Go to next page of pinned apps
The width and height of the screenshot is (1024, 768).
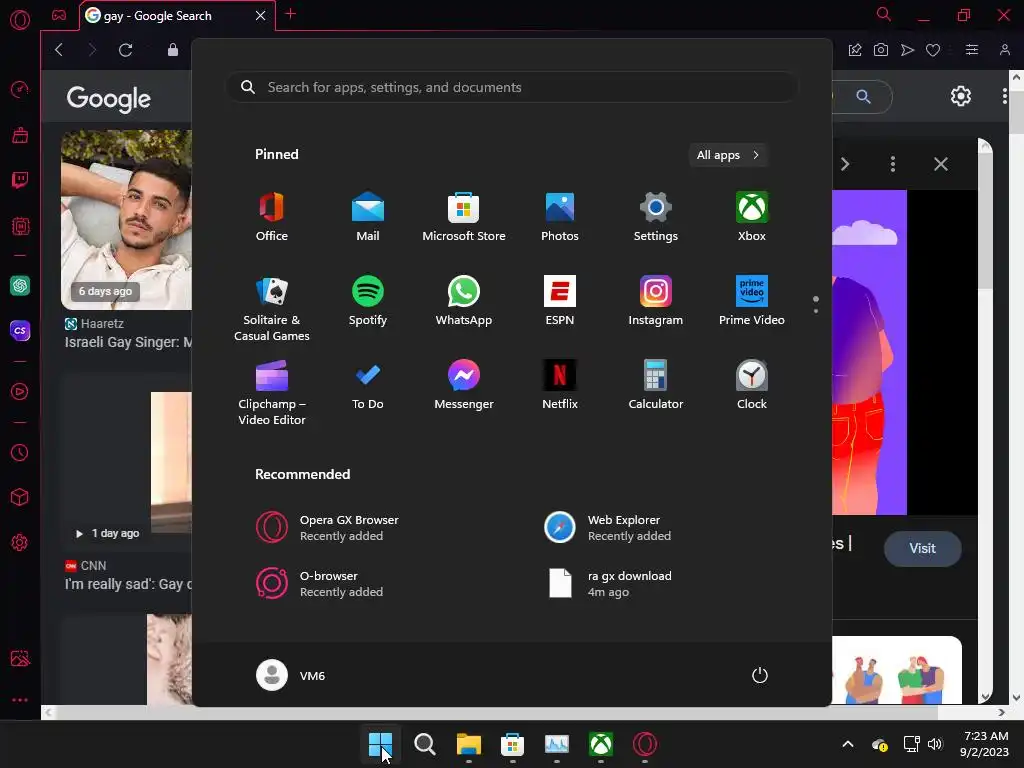[816, 310]
